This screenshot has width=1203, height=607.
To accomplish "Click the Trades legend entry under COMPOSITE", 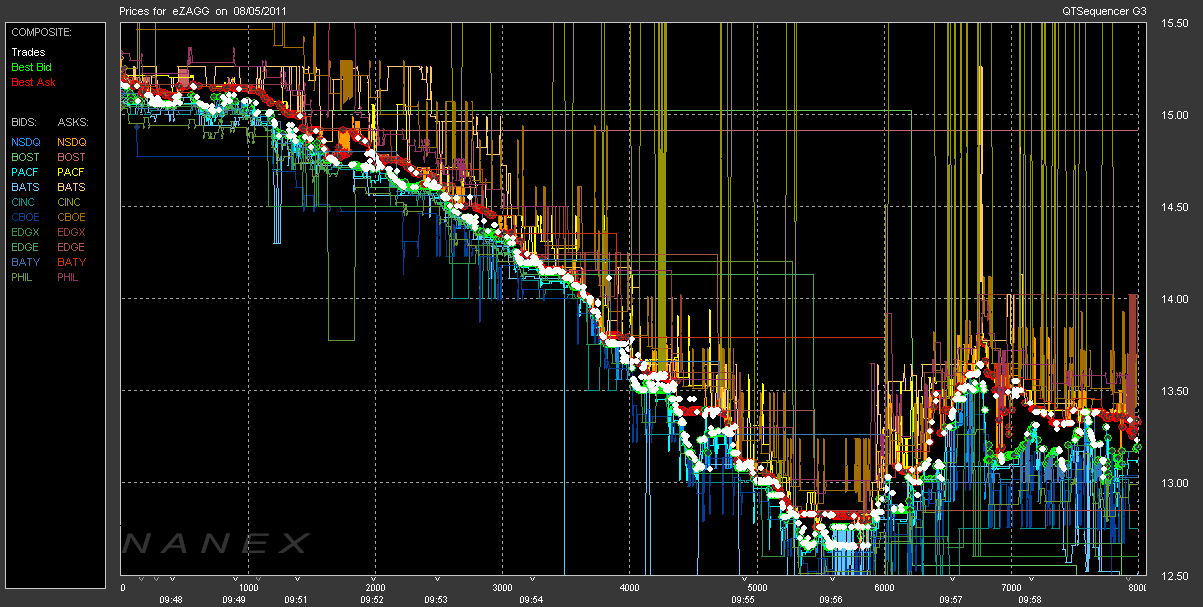I will tap(27, 52).
